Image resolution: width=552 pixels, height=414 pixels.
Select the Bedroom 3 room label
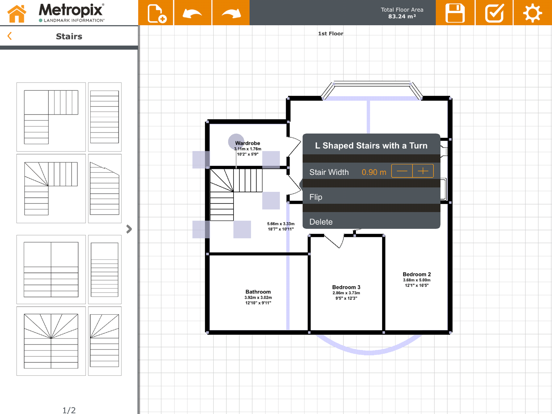(346, 287)
